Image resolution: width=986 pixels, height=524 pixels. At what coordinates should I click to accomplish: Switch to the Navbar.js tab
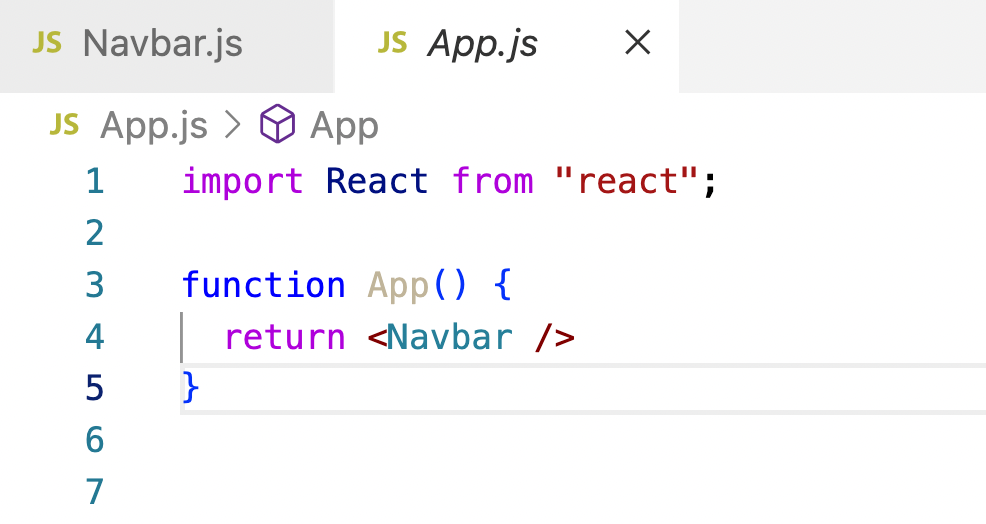pyautogui.click(x=167, y=45)
